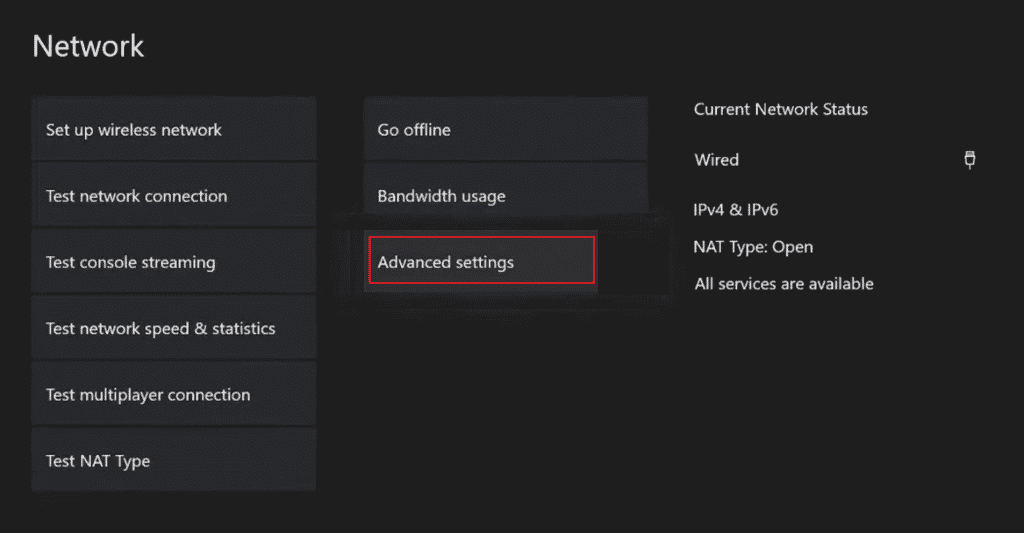Image resolution: width=1024 pixels, height=533 pixels.
Task: Click the wired ethernet plug icon
Action: click(970, 159)
